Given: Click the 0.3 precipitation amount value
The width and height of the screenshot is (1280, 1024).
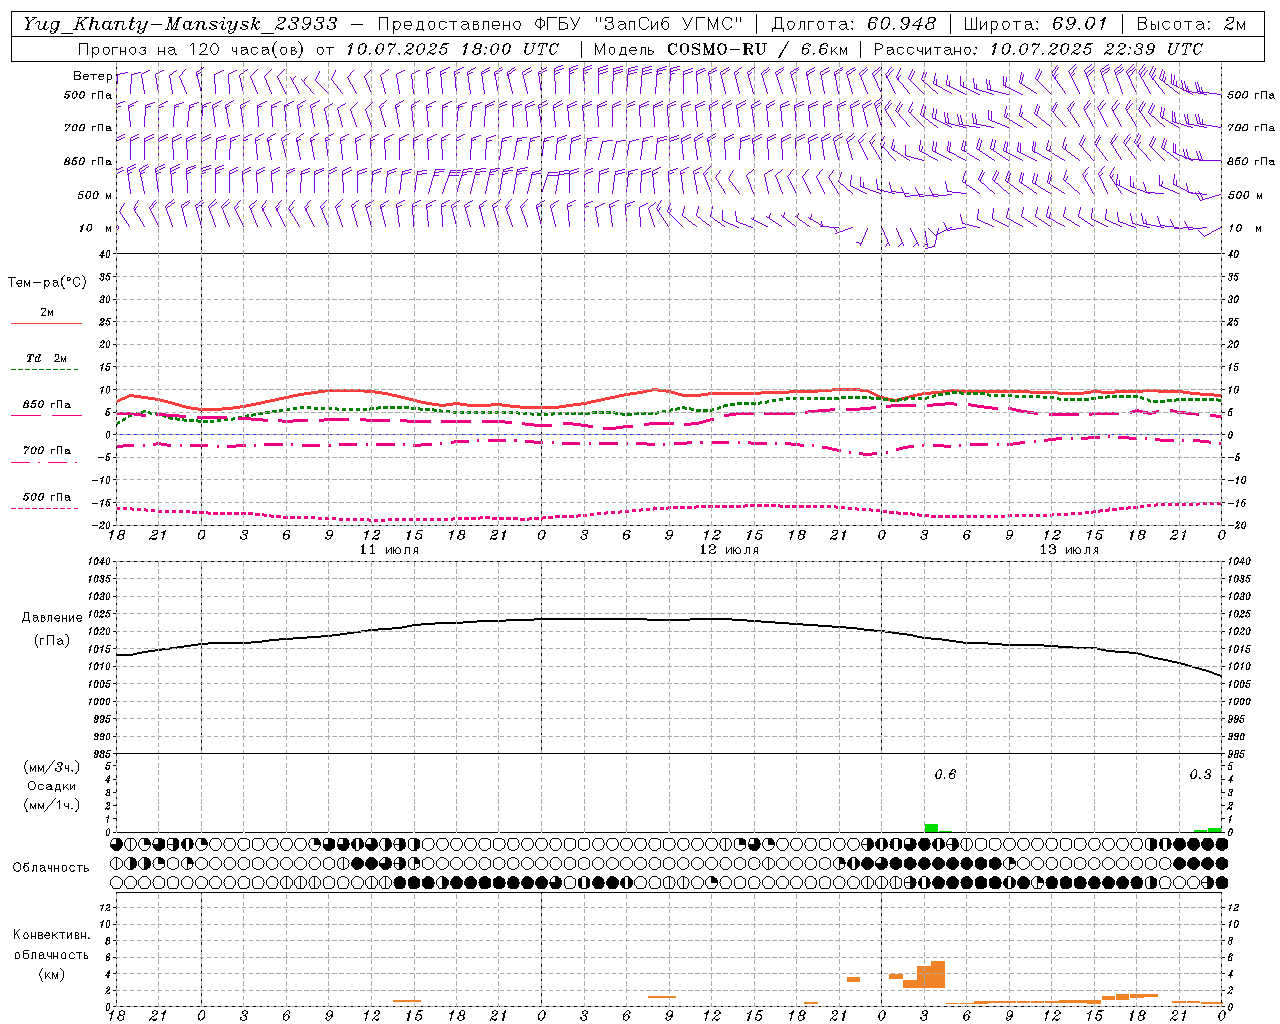Looking at the screenshot, I should click(x=1200, y=774).
